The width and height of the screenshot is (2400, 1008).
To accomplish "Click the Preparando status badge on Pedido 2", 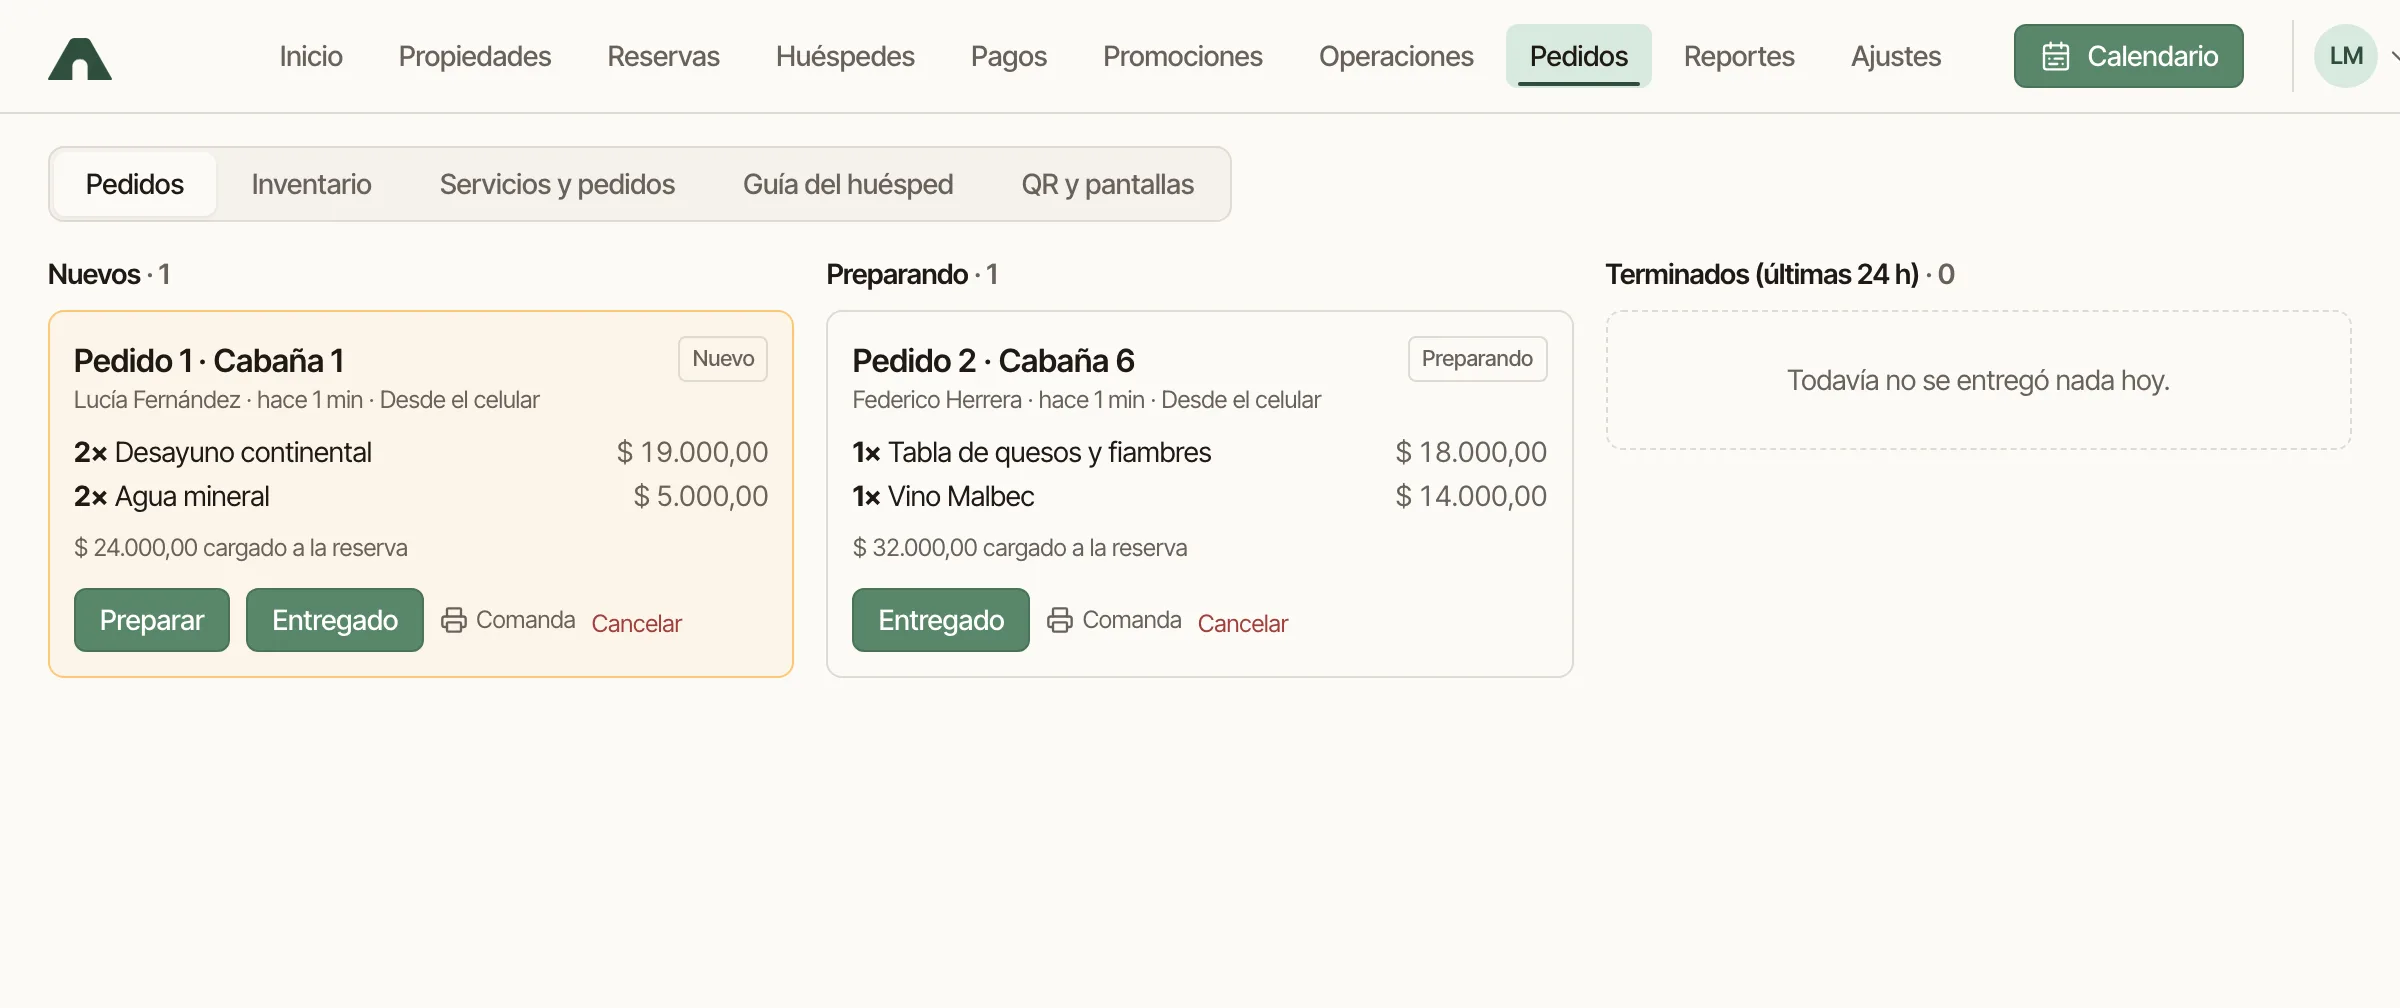I will click(1477, 359).
